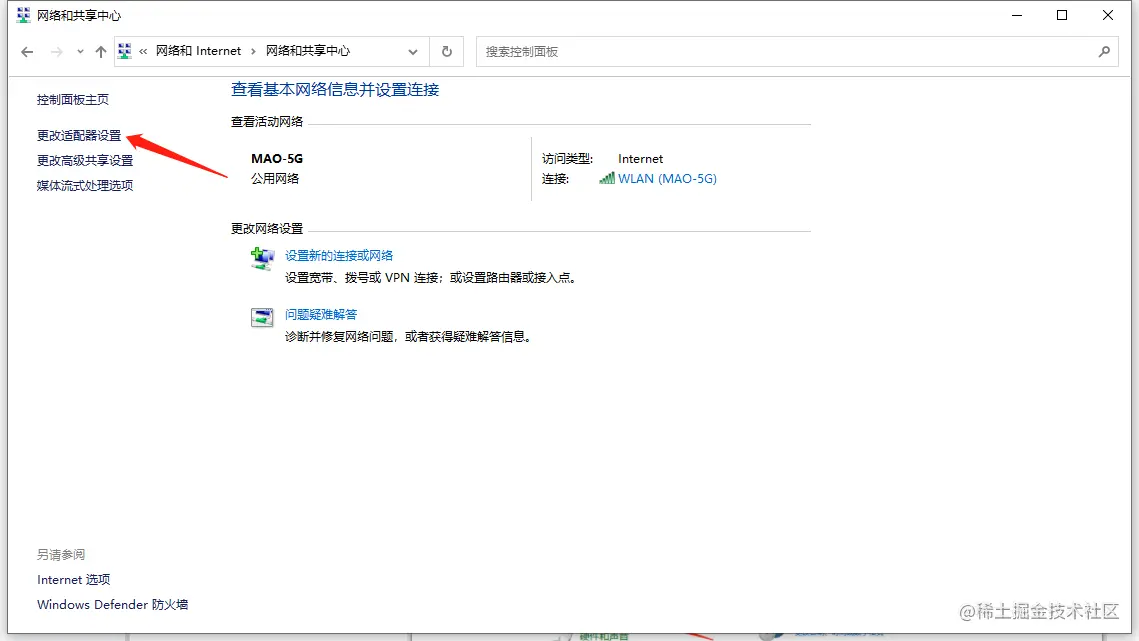Go back using the back arrow
Viewport: 1139px width, 641px height.
[x=27, y=52]
